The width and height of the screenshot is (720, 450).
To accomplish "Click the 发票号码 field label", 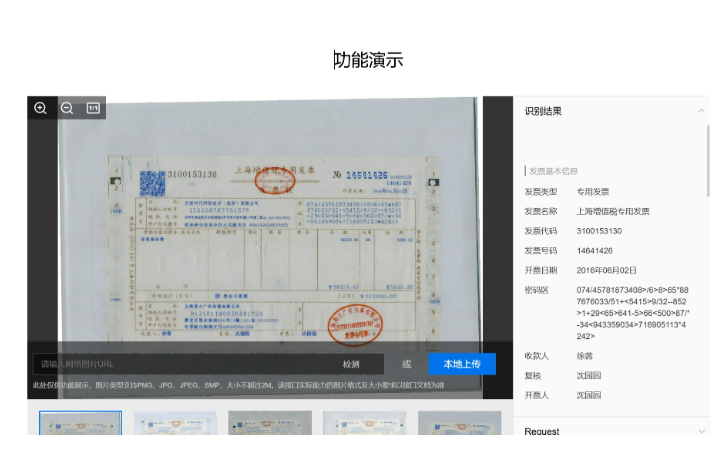I will (540, 251).
